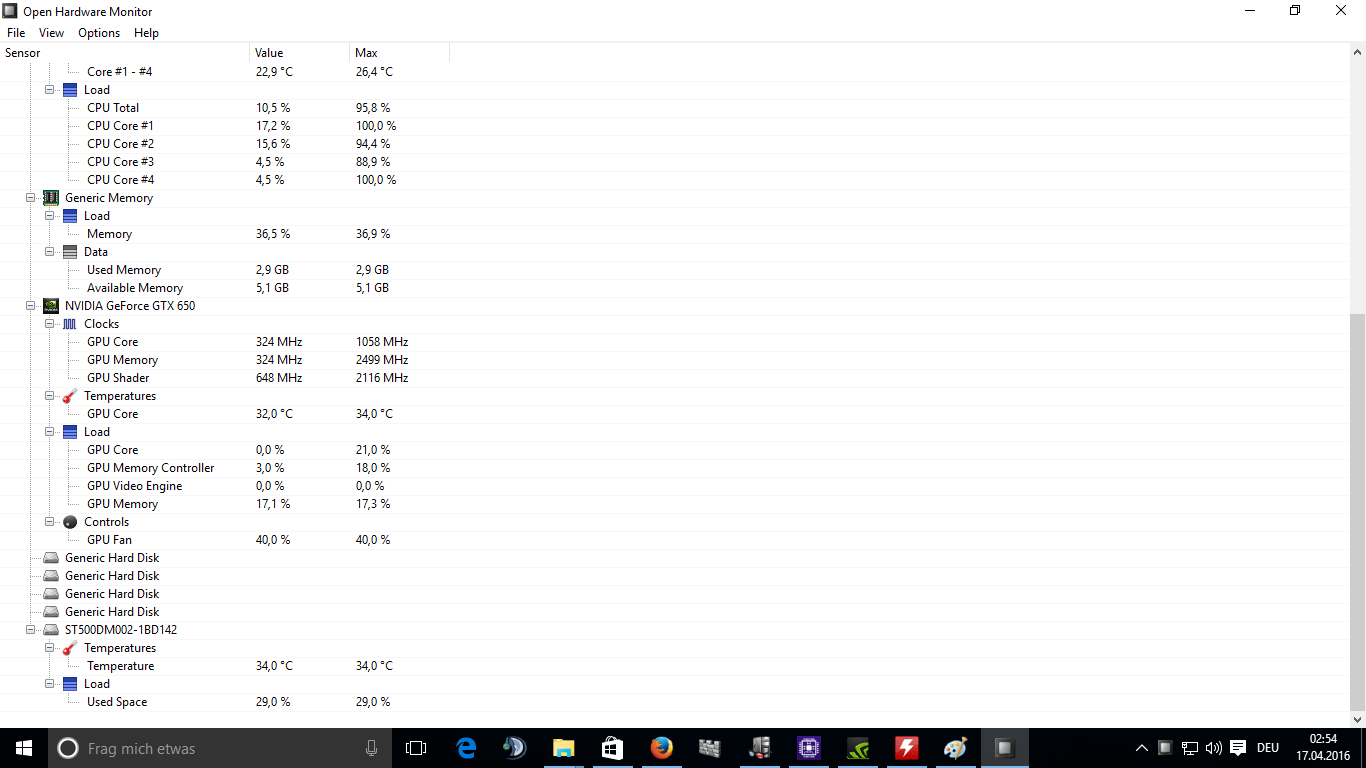Select the Used Memory row

point(675,270)
